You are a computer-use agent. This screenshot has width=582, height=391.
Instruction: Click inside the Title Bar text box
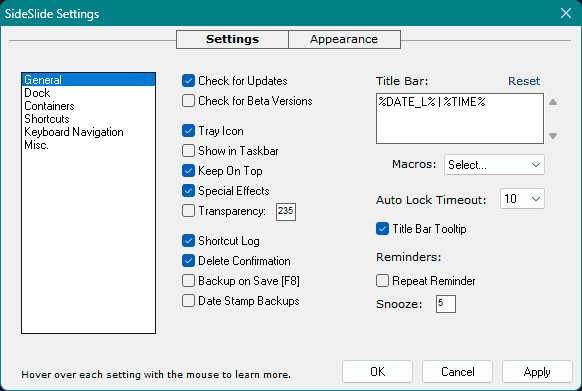tap(460, 118)
